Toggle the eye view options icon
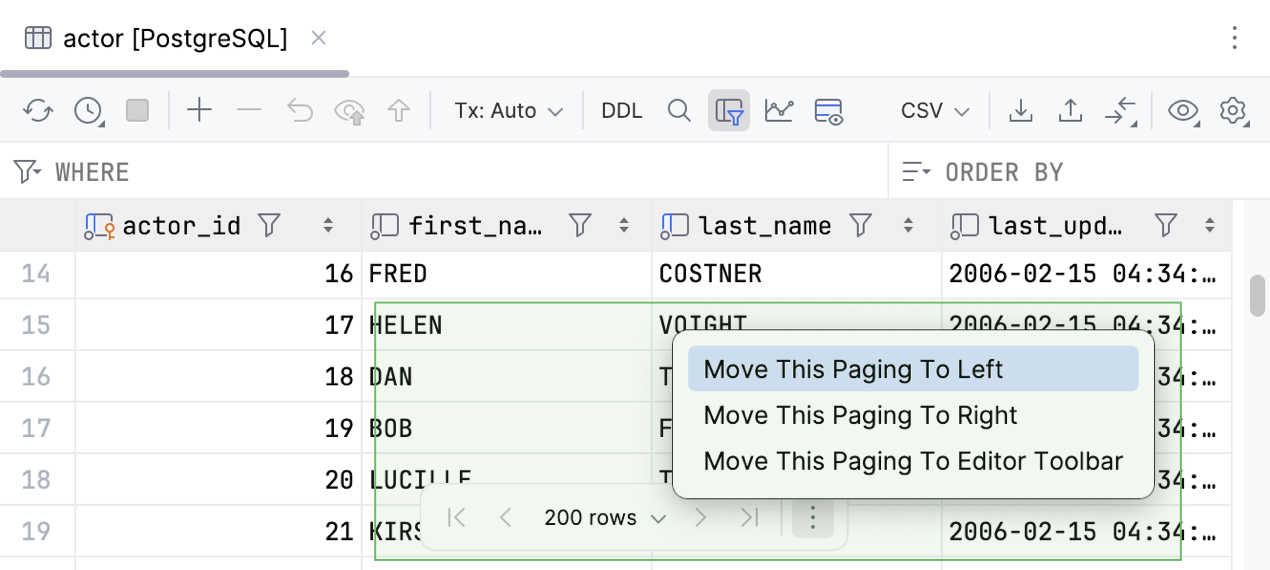This screenshot has height=570, width=1270. pyautogui.click(x=1183, y=110)
